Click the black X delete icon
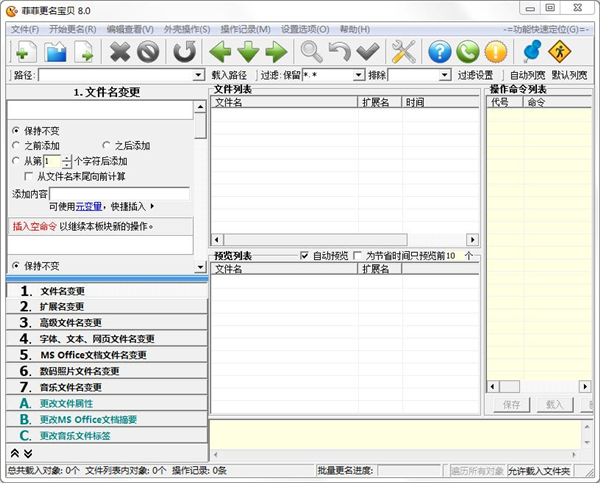600x483 pixels. tap(120, 51)
